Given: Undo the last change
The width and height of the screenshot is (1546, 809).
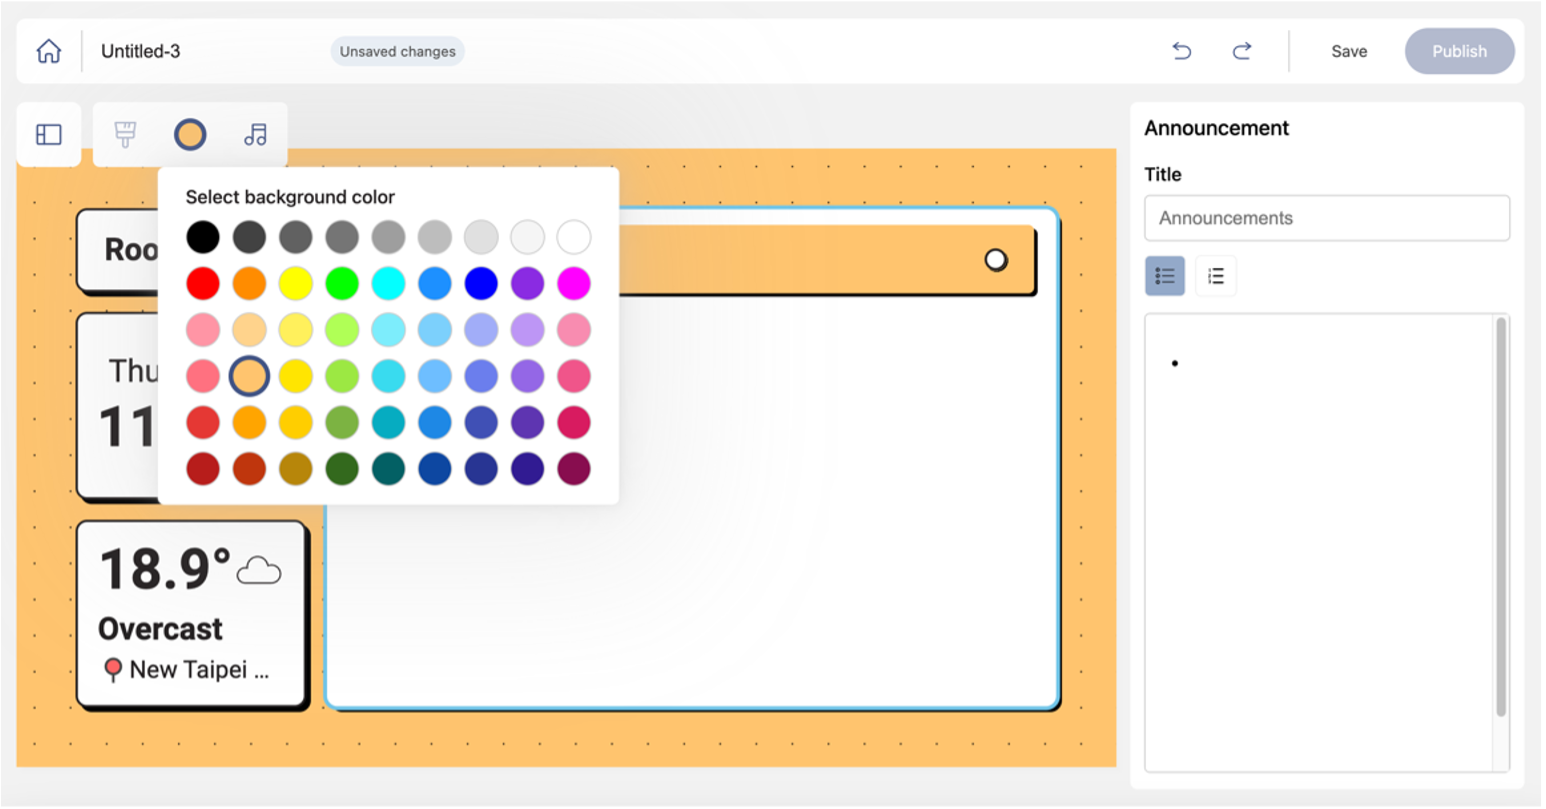Looking at the screenshot, I should click(1182, 51).
